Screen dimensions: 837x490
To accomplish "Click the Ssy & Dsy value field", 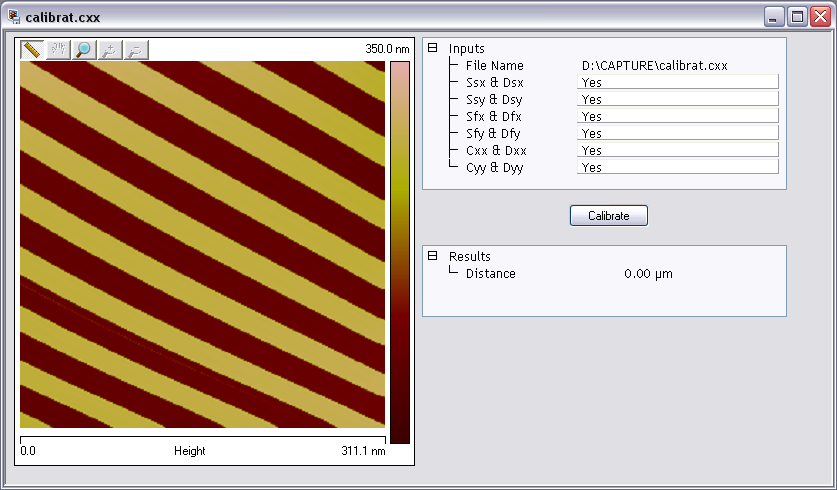I will pyautogui.click(x=677, y=99).
